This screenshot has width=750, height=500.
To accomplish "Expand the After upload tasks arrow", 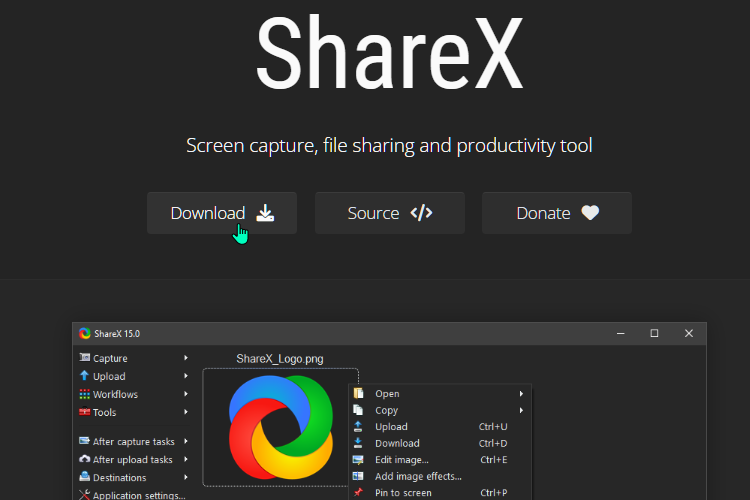I will 186,459.
